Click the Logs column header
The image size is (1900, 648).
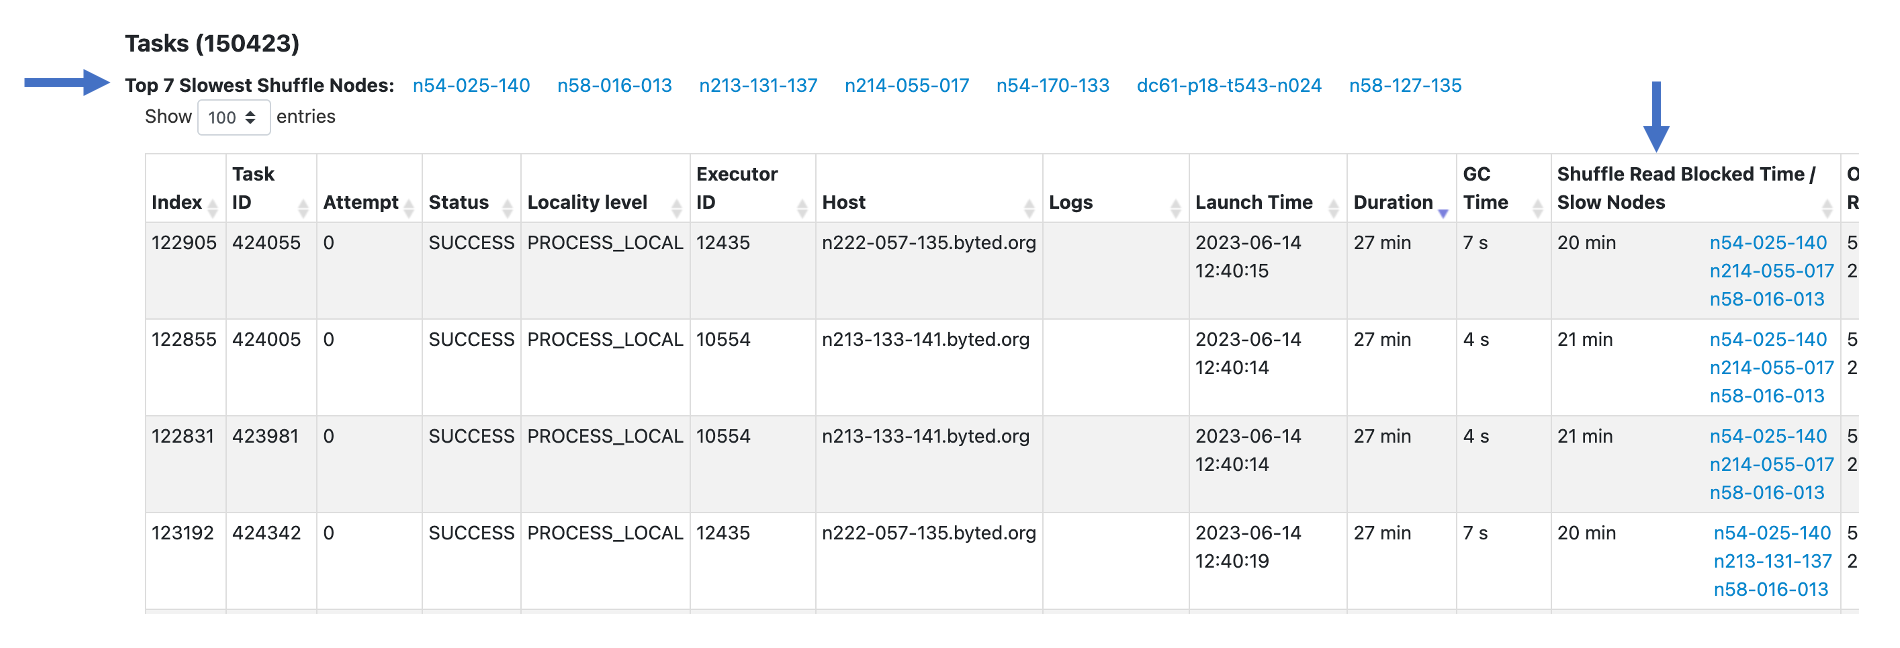point(1071,202)
